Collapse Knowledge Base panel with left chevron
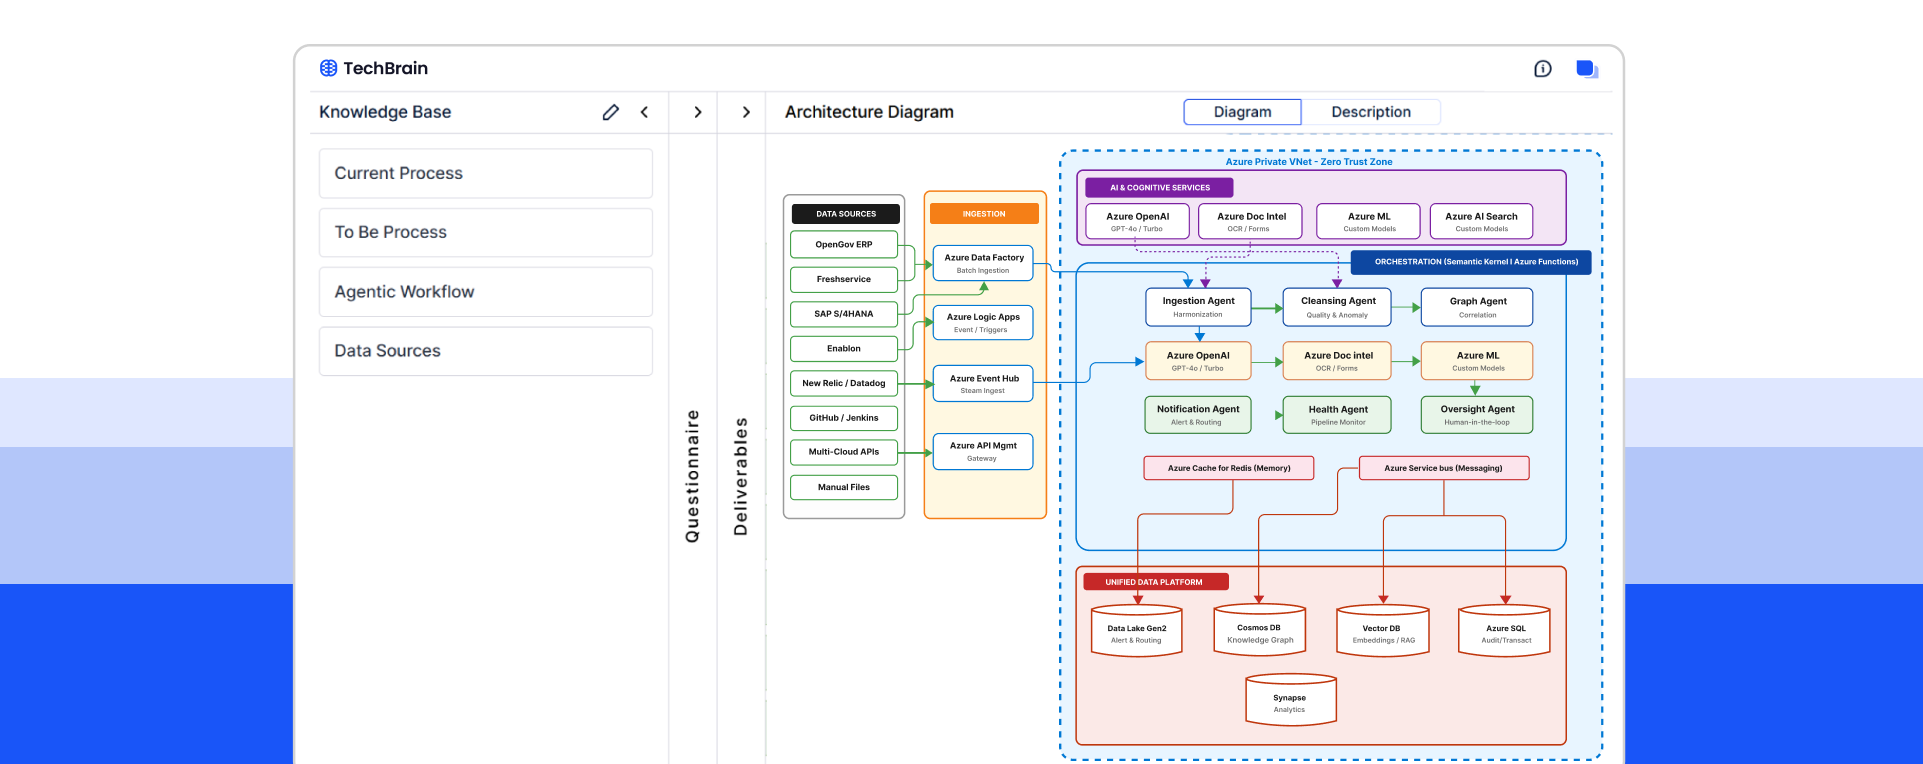The image size is (1923, 764). pos(644,112)
